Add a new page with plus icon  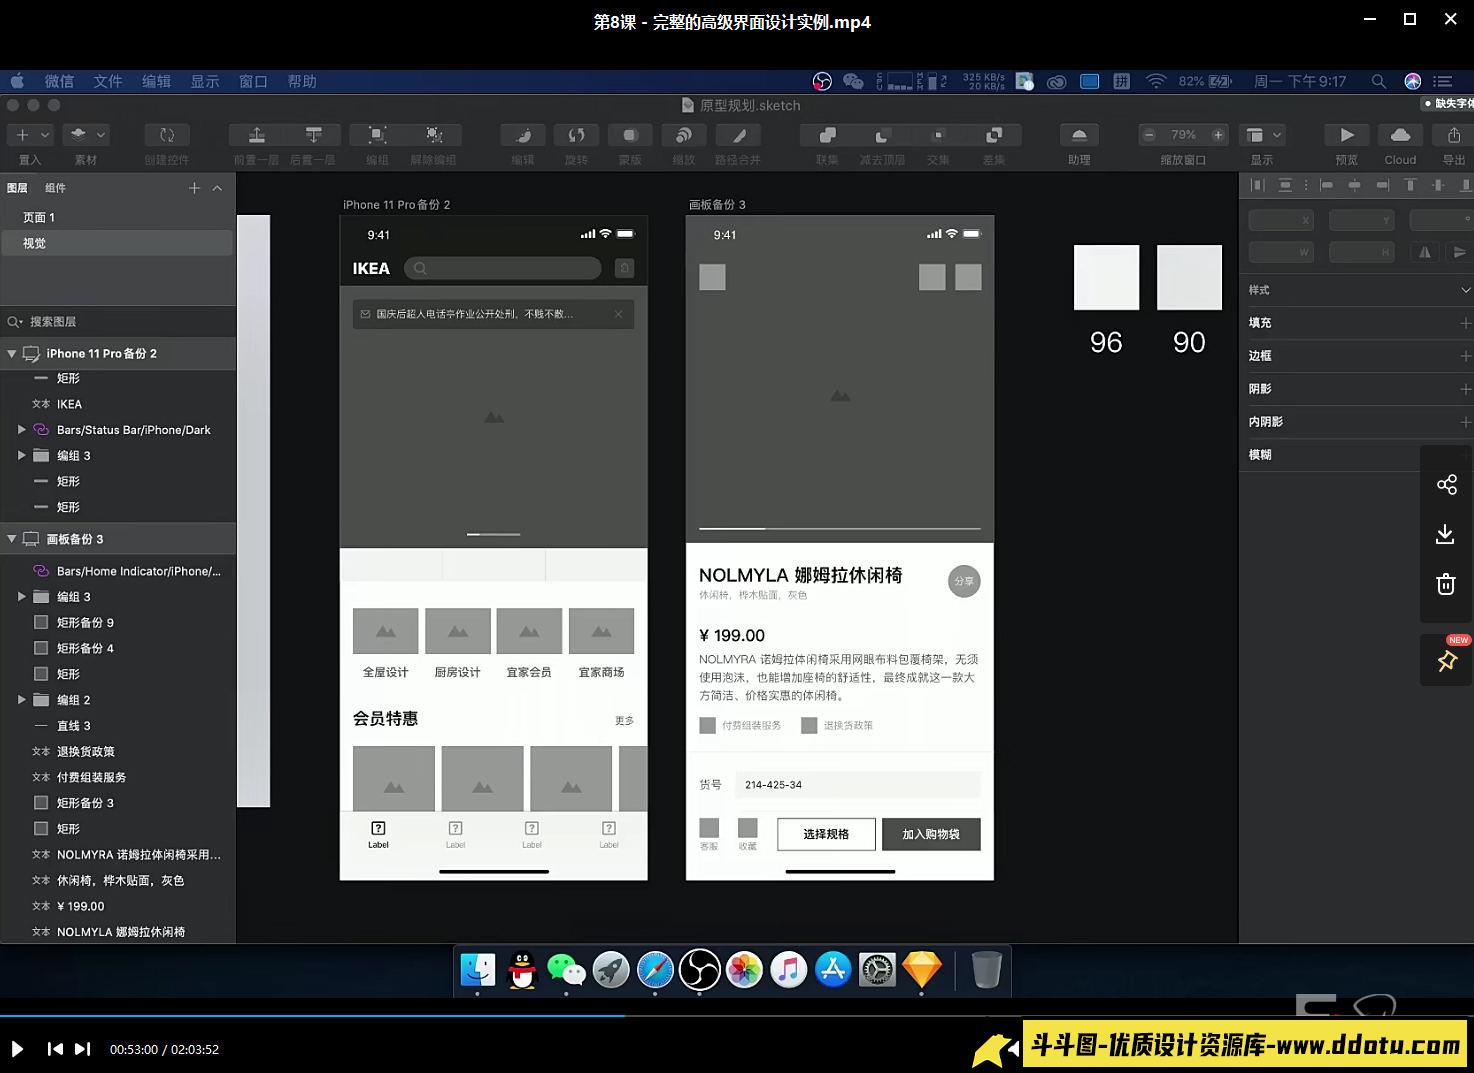(x=194, y=188)
